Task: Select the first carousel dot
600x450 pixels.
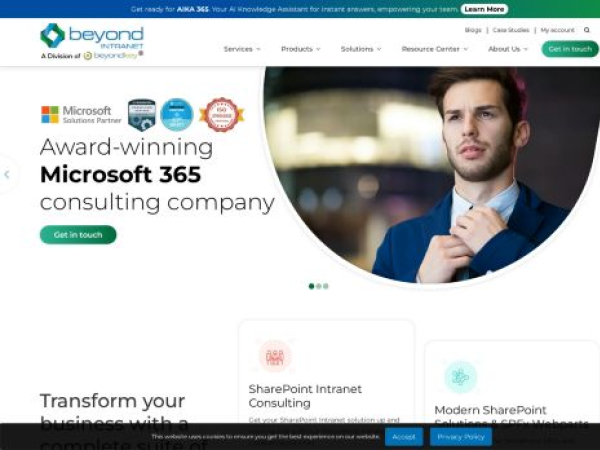Action: (311, 286)
